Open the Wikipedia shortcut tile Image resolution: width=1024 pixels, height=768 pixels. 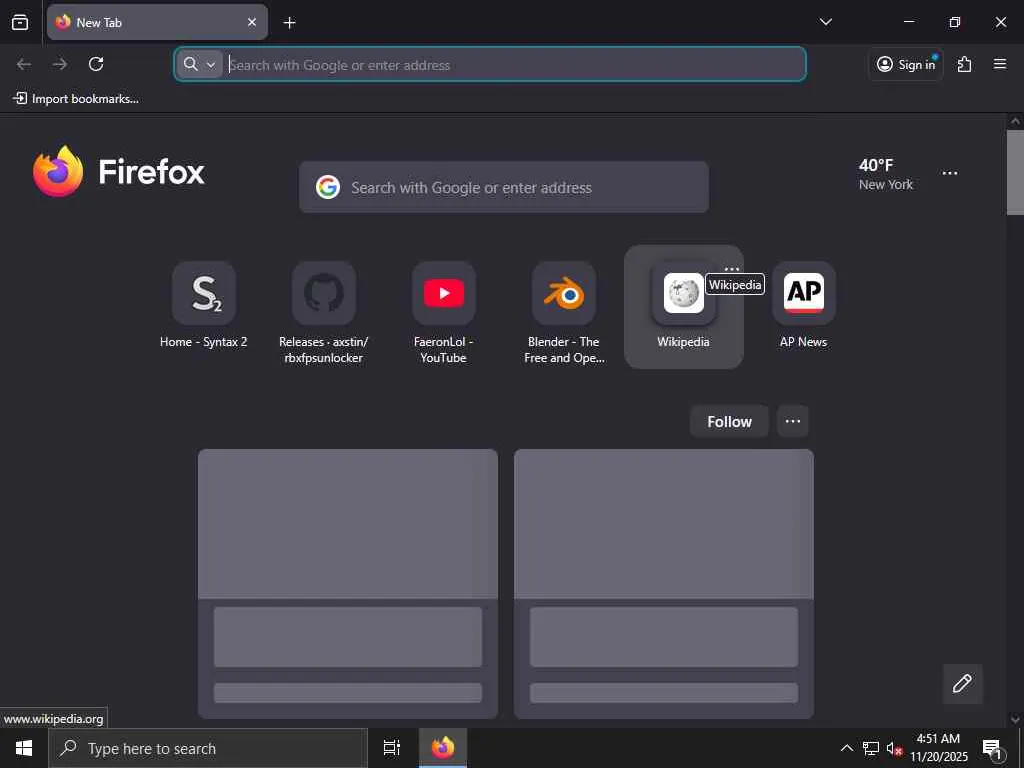(684, 306)
